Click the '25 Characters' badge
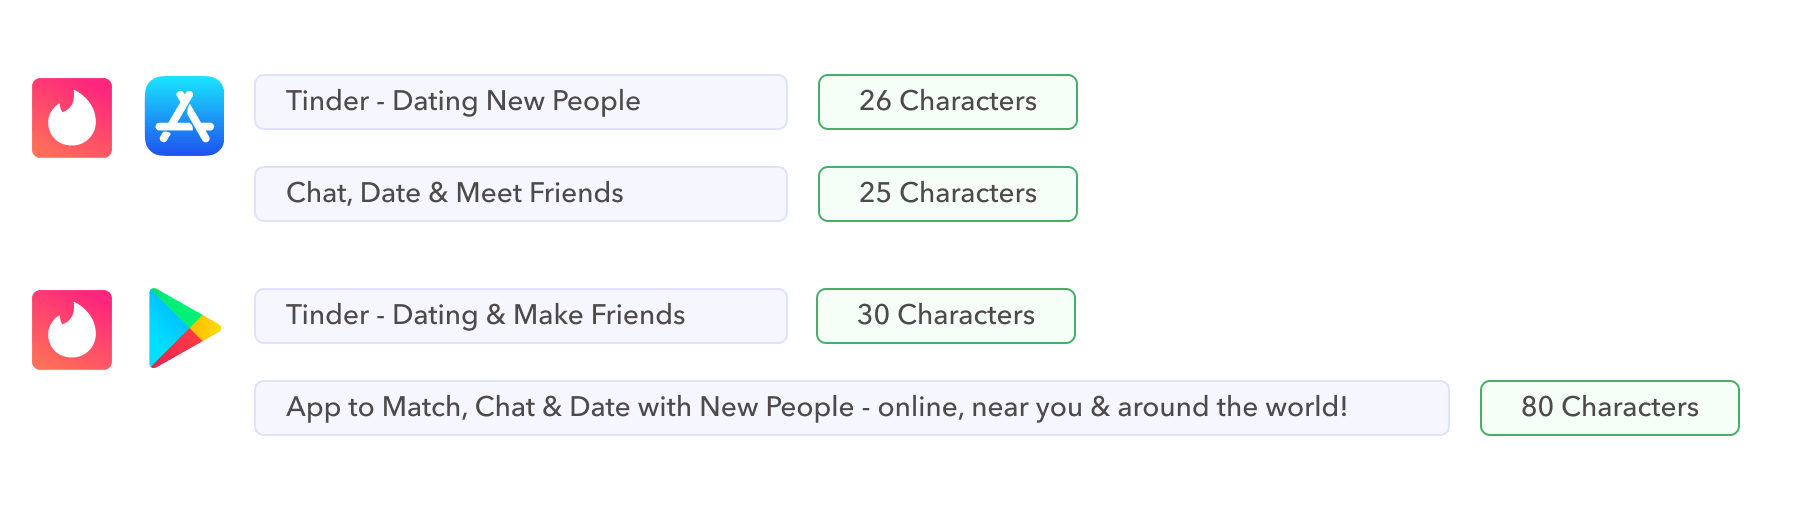This screenshot has height=526, width=1800. tap(947, 194)
